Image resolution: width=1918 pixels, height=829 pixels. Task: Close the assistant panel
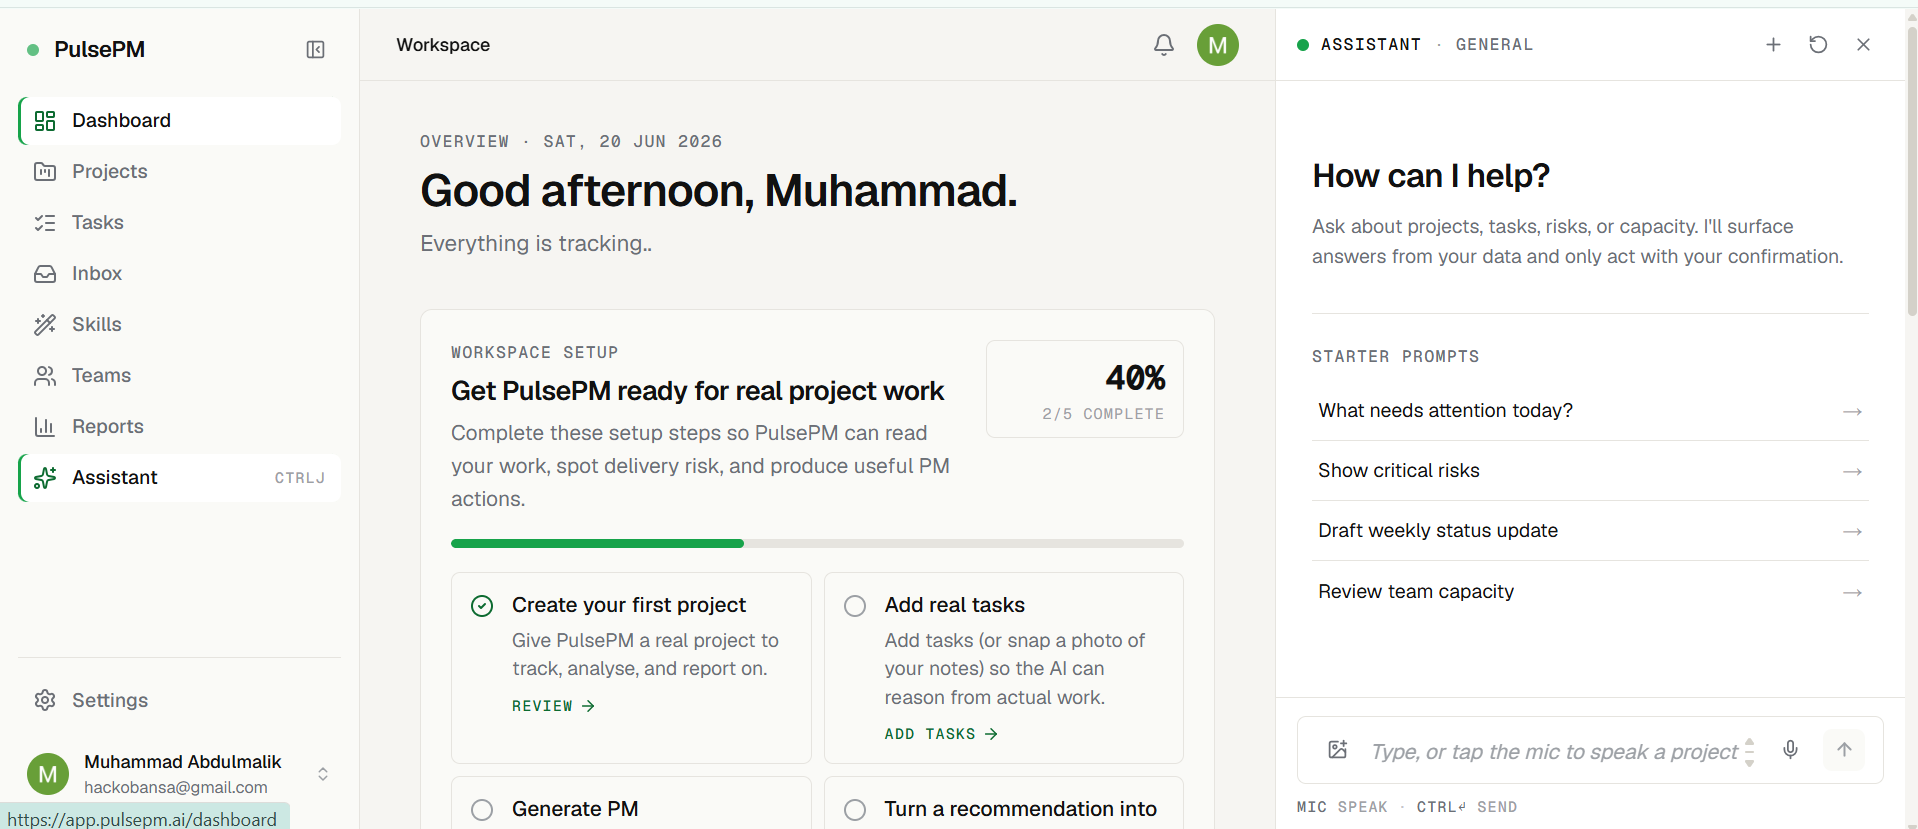(1863, 44)
